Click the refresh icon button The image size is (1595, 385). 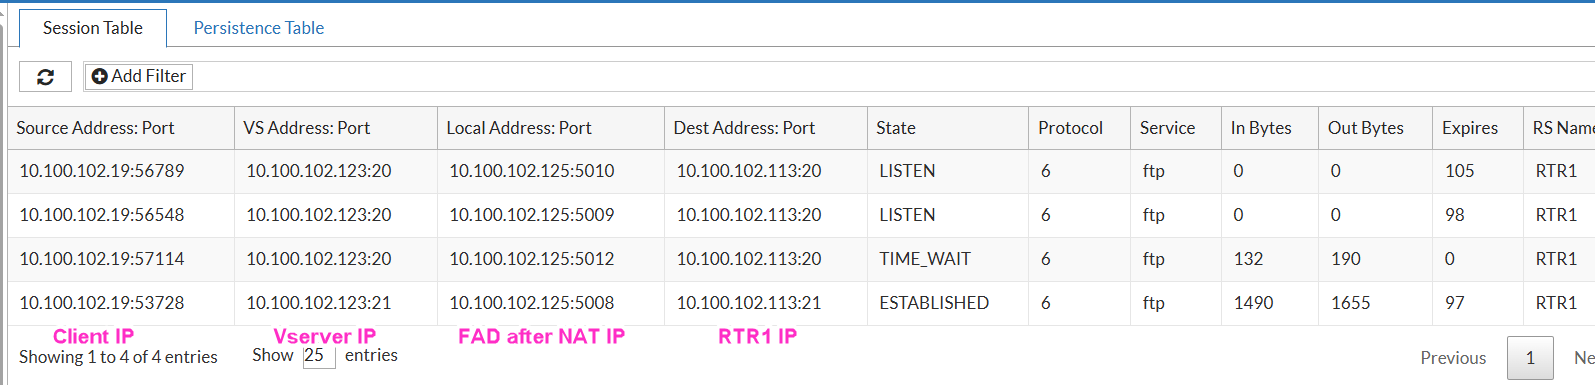click(x=45, y=77)
